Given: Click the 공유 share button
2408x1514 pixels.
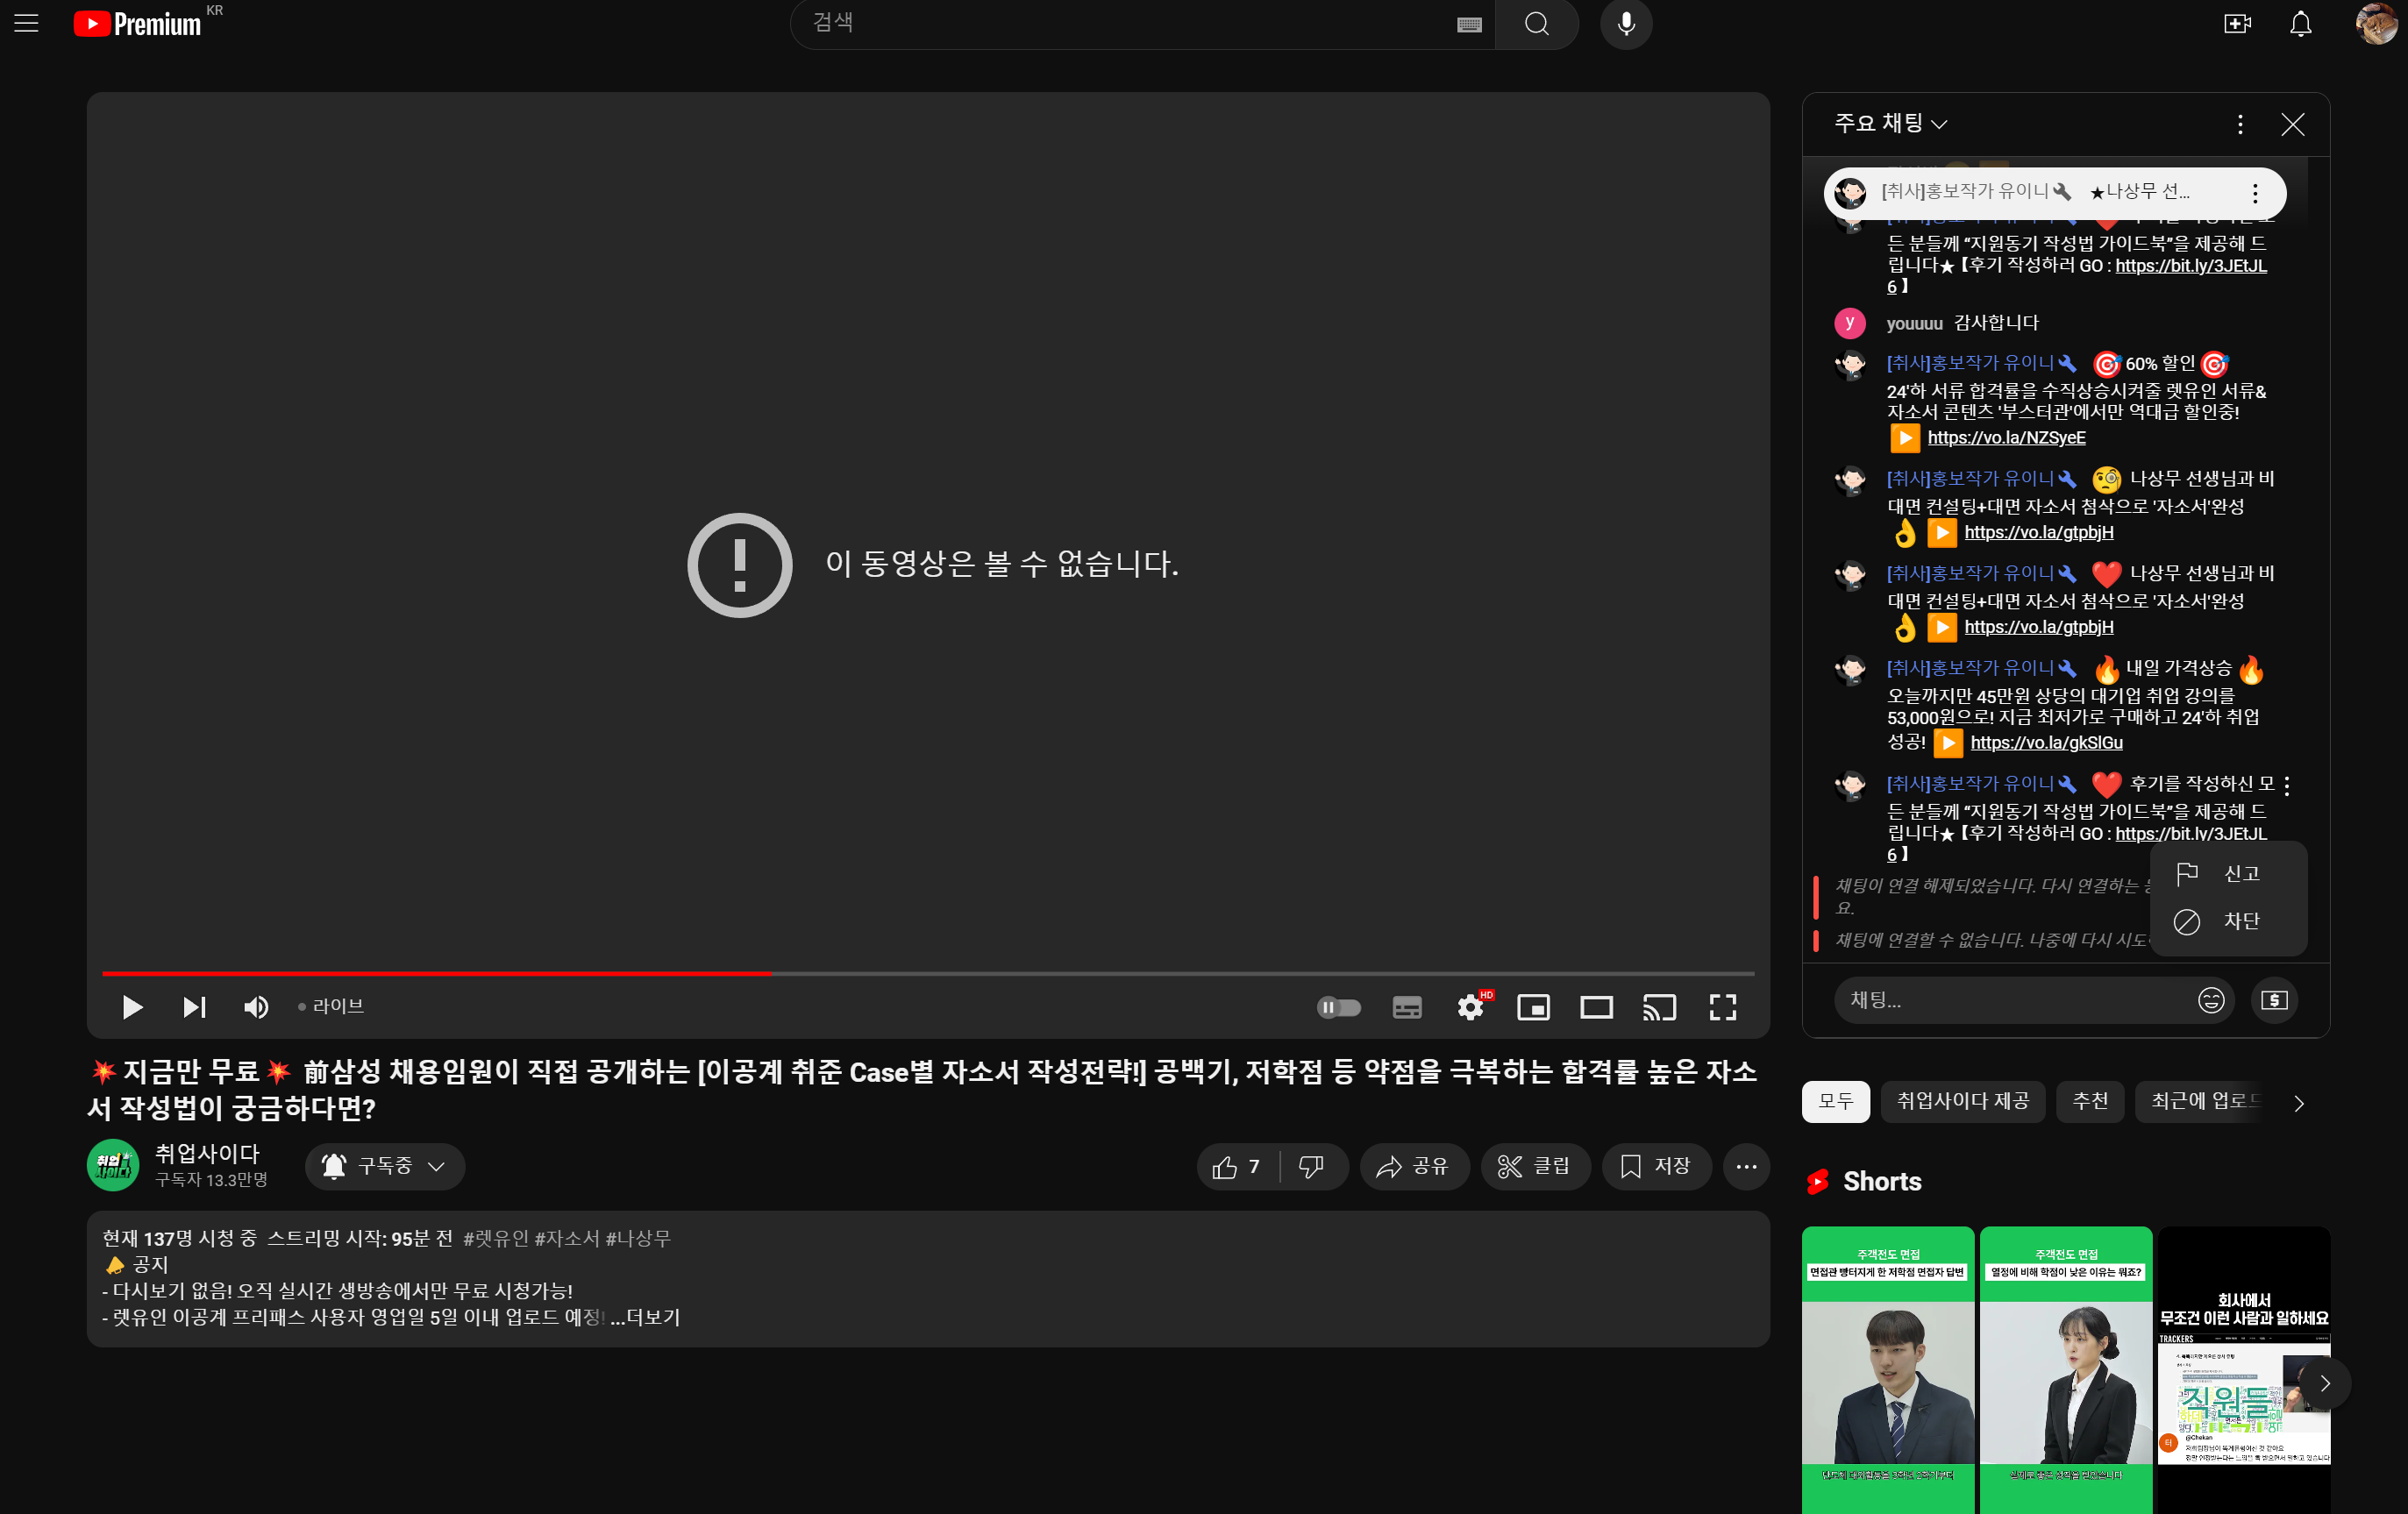Looking at the screenshot, I should [x=1413, y=1166].
